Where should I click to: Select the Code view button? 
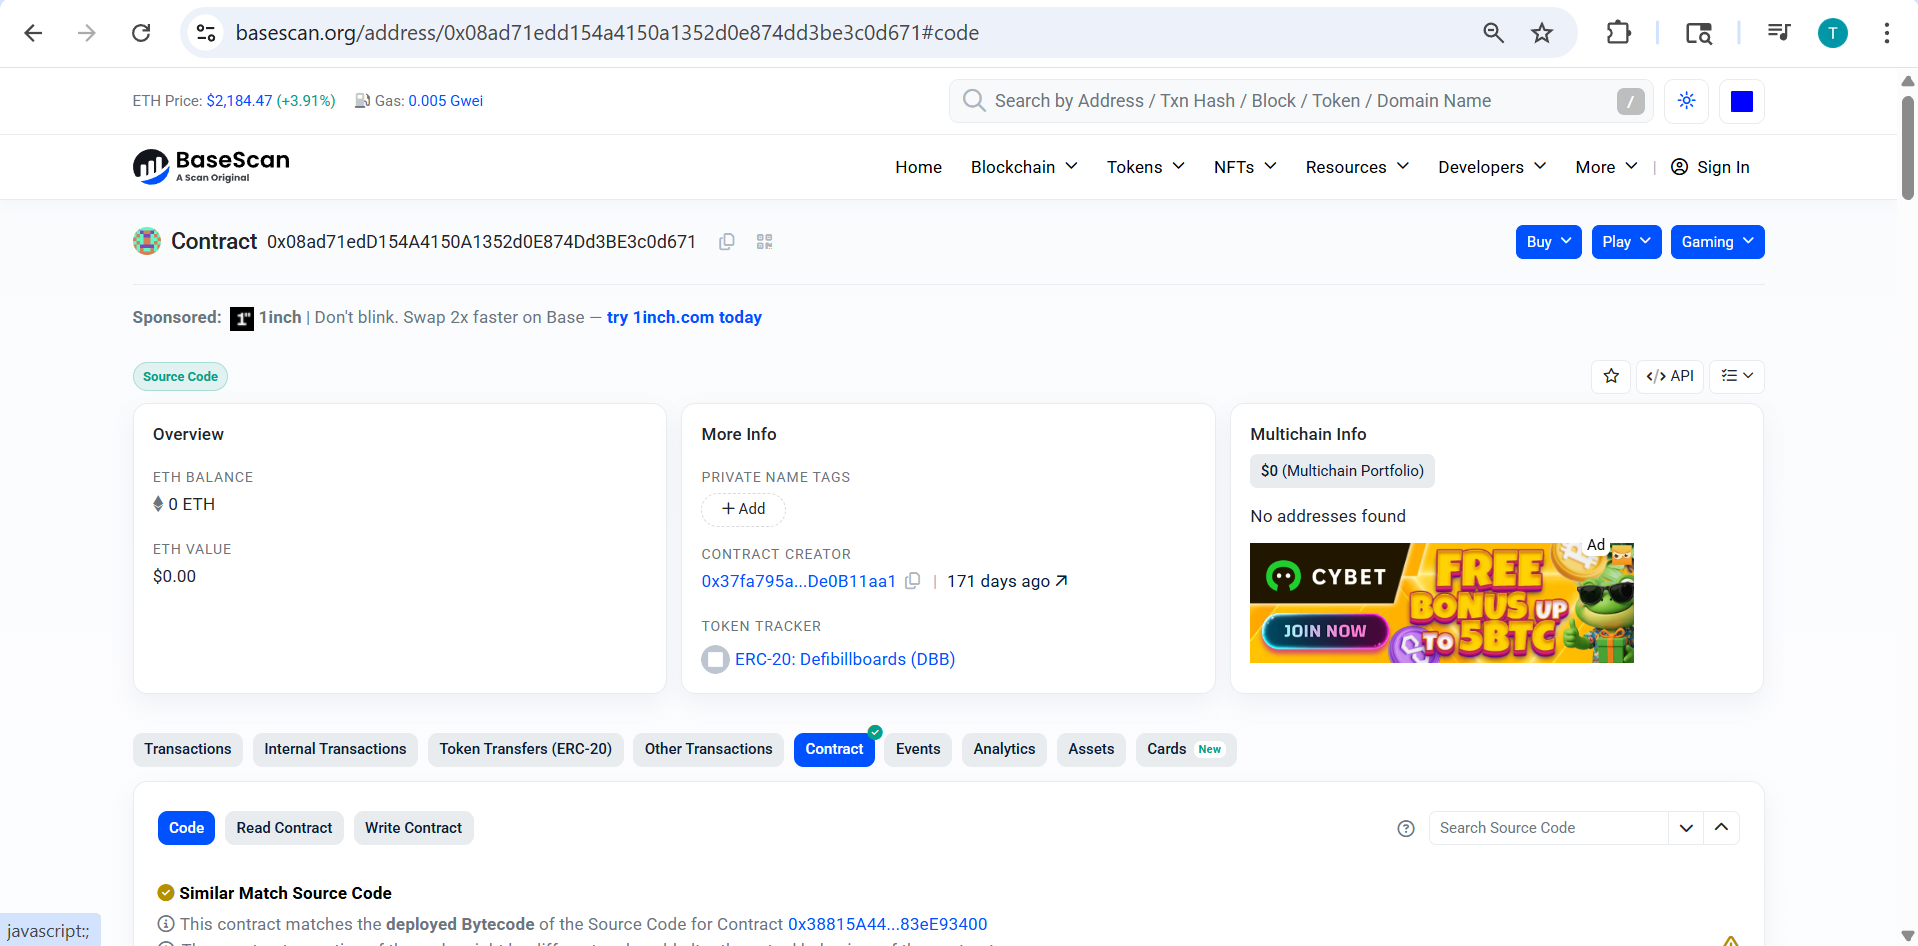[x=186, y=828]
